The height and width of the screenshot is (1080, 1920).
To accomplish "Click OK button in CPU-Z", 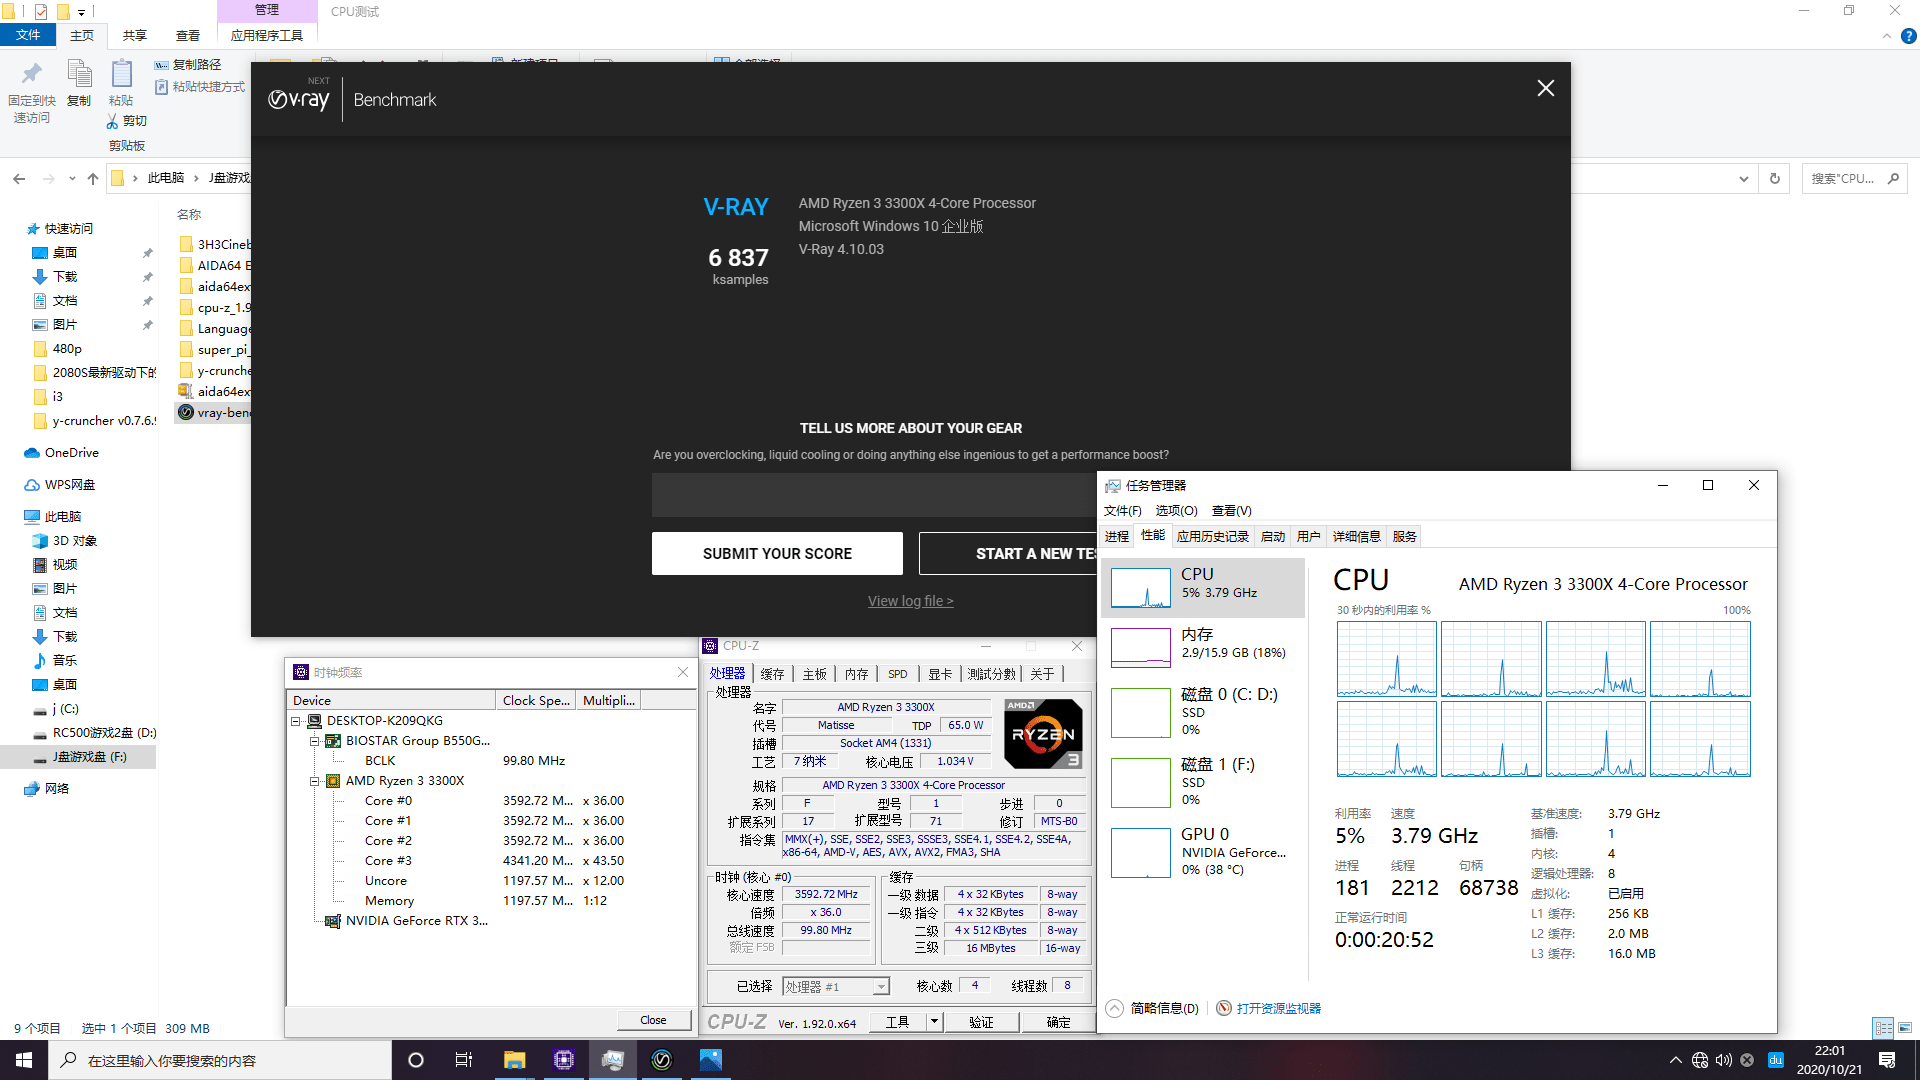I will (1058, 1022).
